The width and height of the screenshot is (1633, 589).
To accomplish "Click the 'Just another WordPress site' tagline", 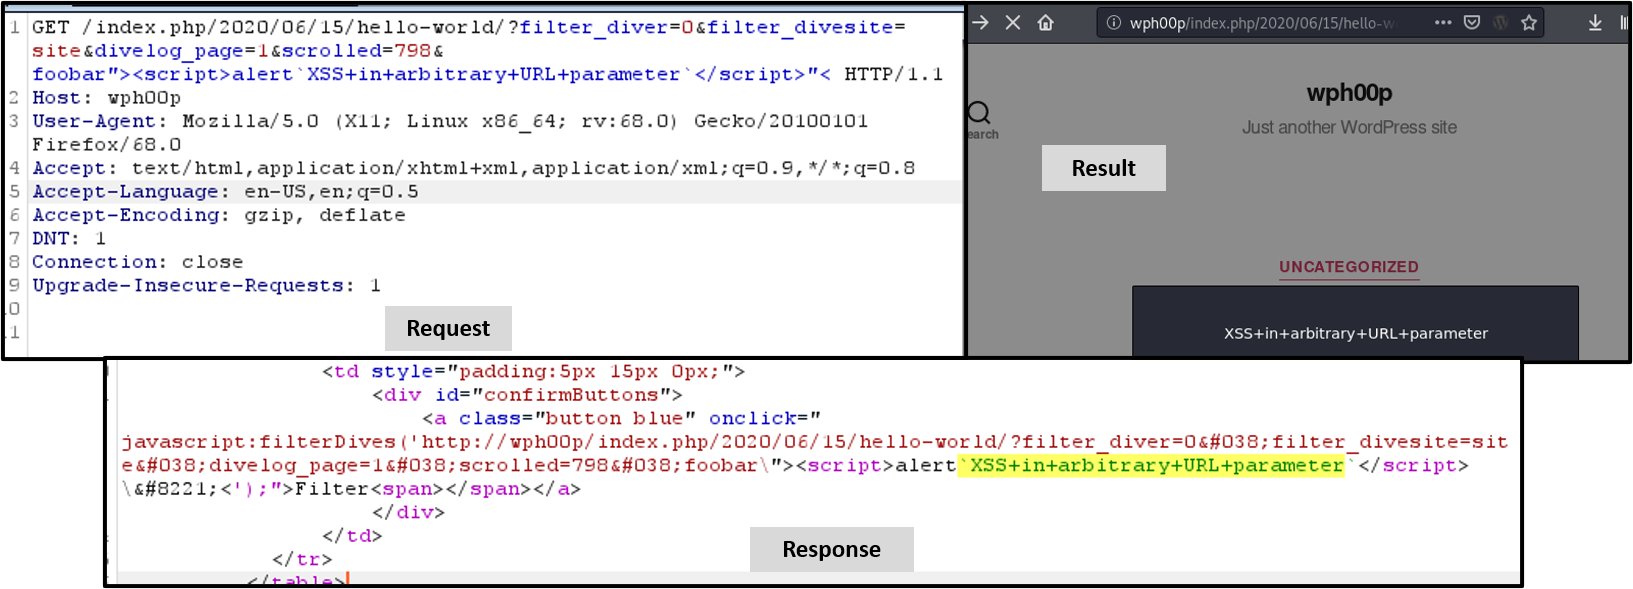I will (1349, 127).
